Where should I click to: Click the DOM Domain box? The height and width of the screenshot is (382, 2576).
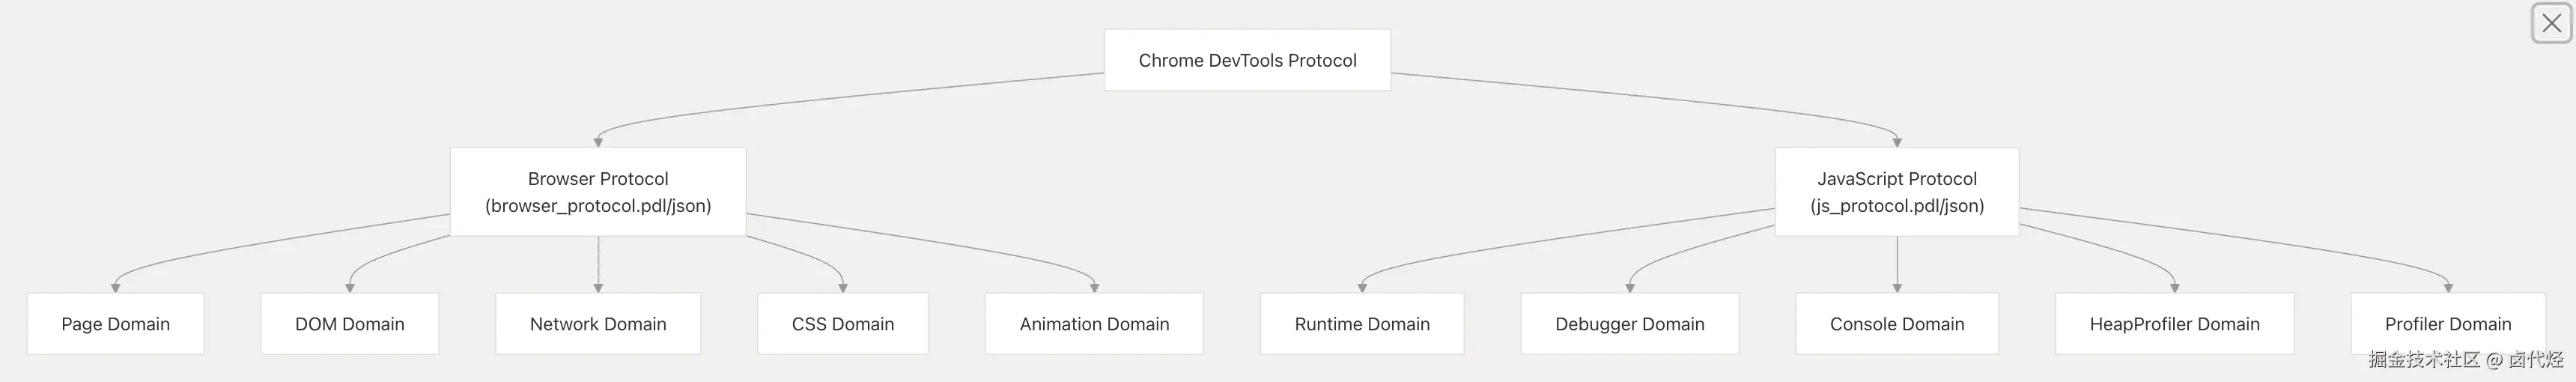click(350, 324)
